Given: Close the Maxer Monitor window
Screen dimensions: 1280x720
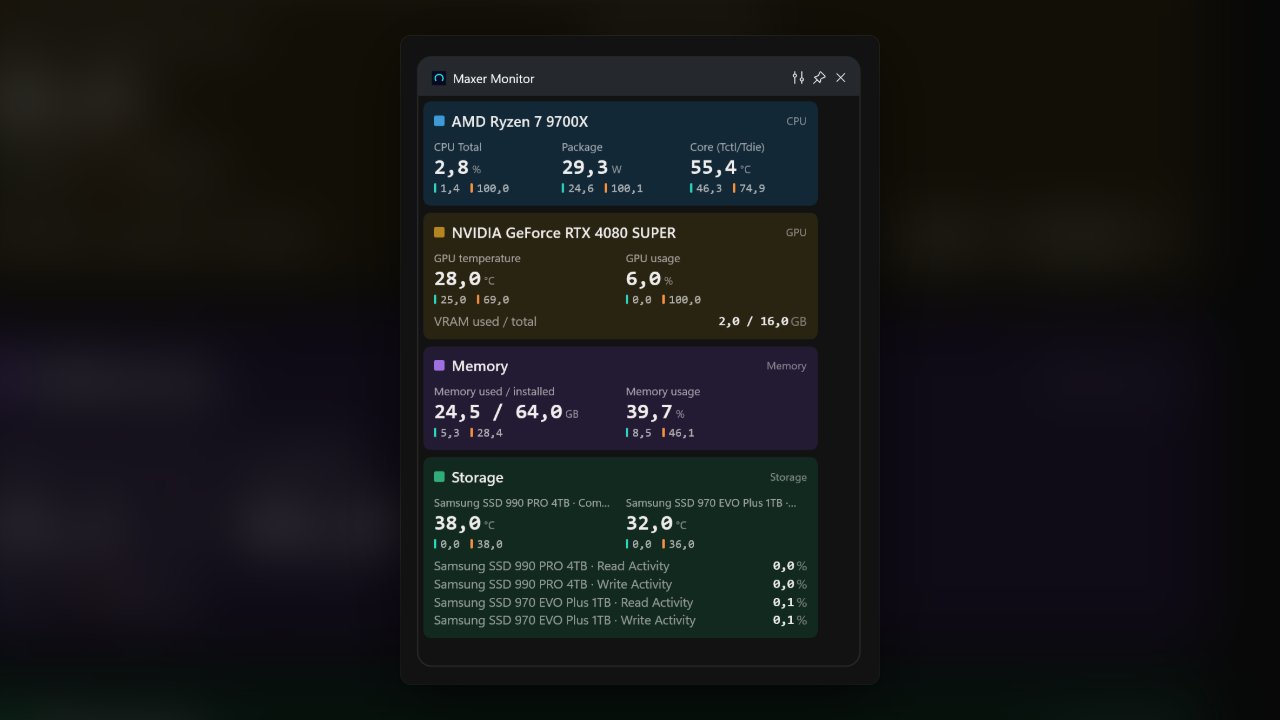Looking at the screenshot, I should [840, 78].
